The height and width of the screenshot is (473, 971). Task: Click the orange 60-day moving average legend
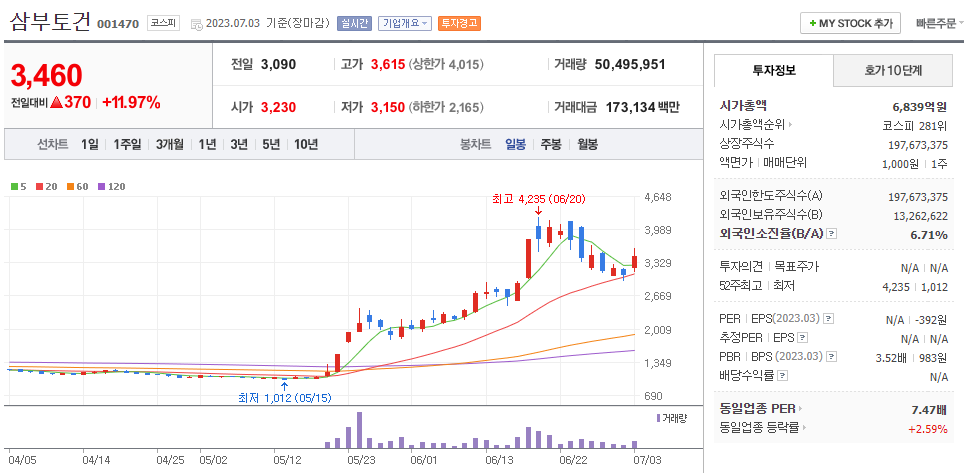coord(77,186)
